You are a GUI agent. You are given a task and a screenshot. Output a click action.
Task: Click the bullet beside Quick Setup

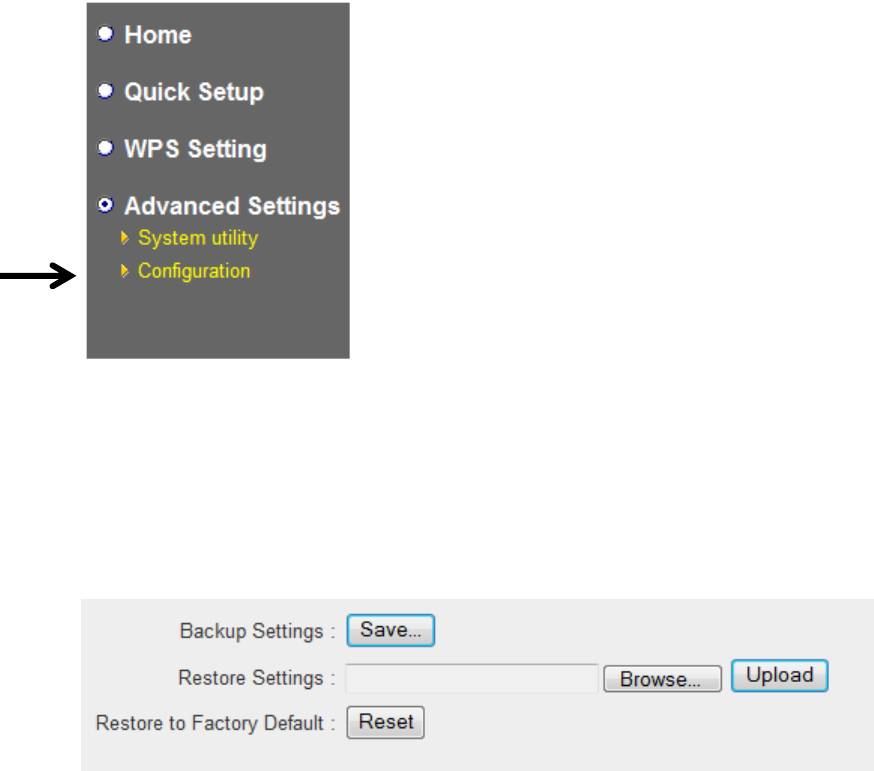(105, 91)
